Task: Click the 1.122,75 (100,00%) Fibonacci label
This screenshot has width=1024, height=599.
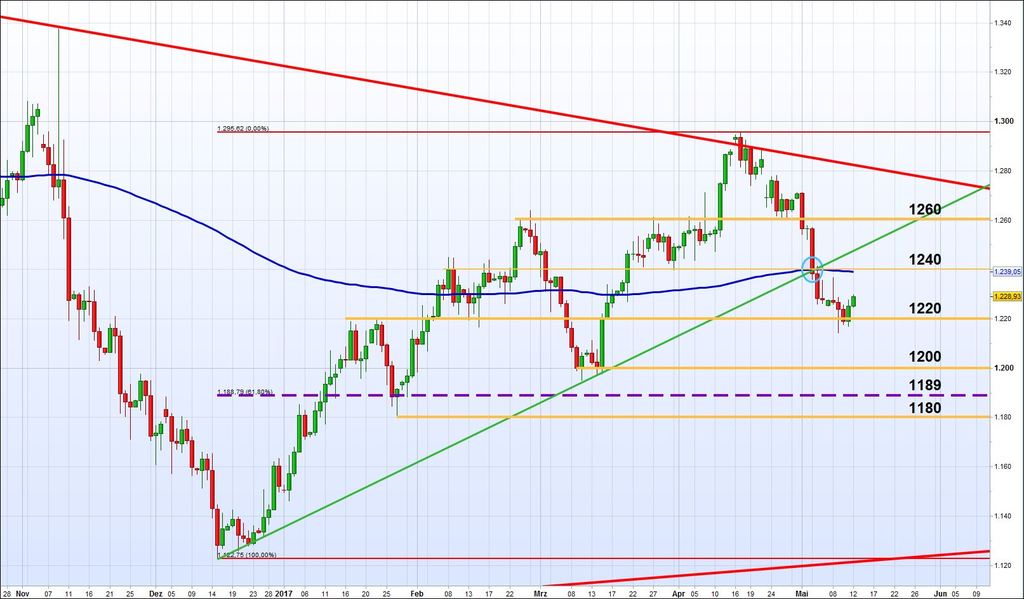Action: click(x=248, y=554)
